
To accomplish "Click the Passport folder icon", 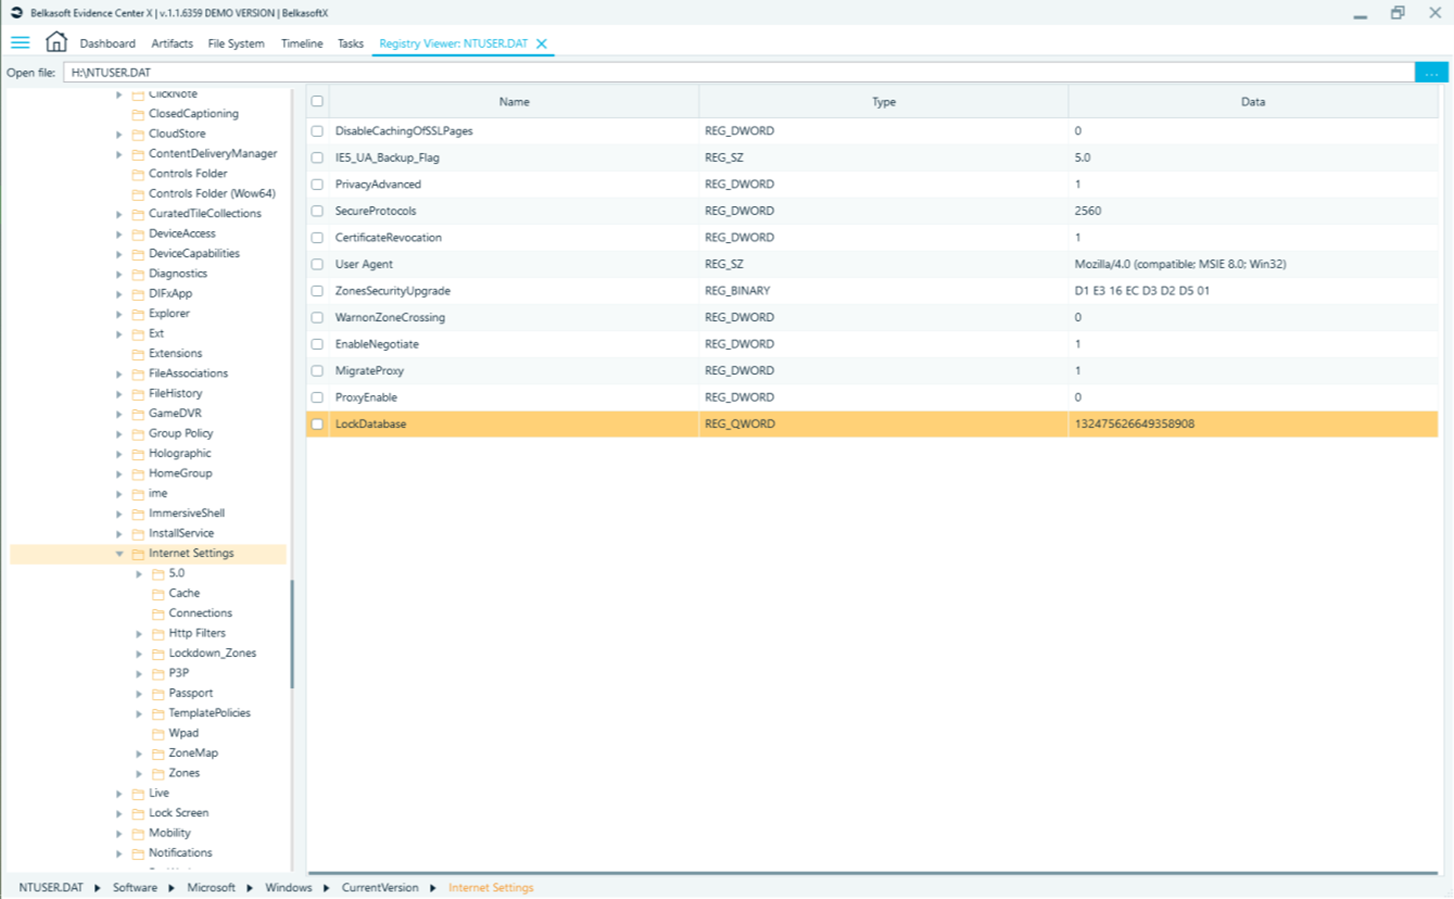I will [158, 694].
